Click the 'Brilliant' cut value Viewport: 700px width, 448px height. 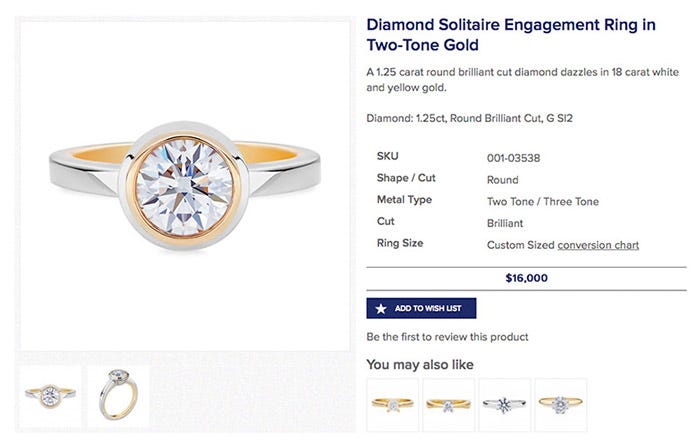click(506, 223)
